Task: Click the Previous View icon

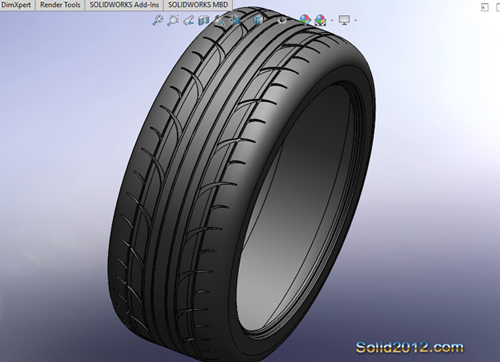Action: tap(188, 20)
